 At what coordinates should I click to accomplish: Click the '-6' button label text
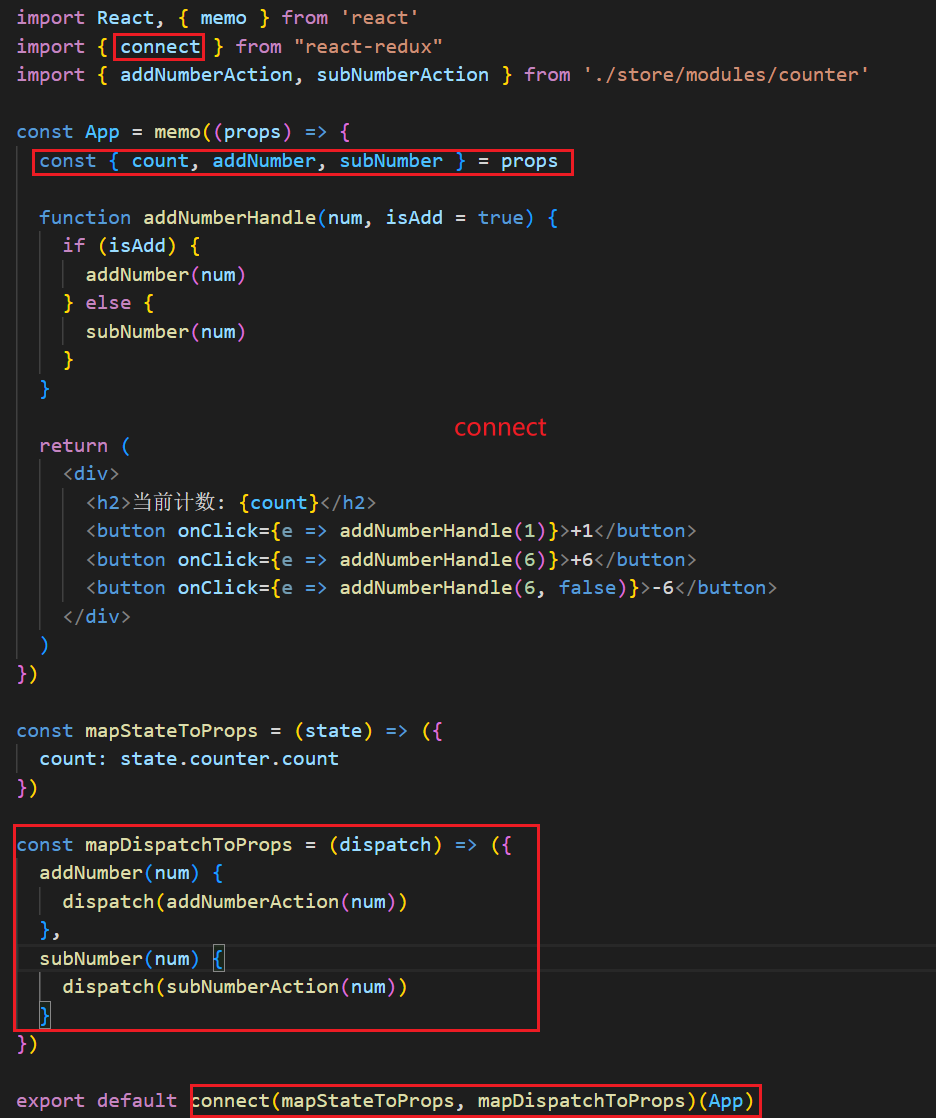[663, 588]
